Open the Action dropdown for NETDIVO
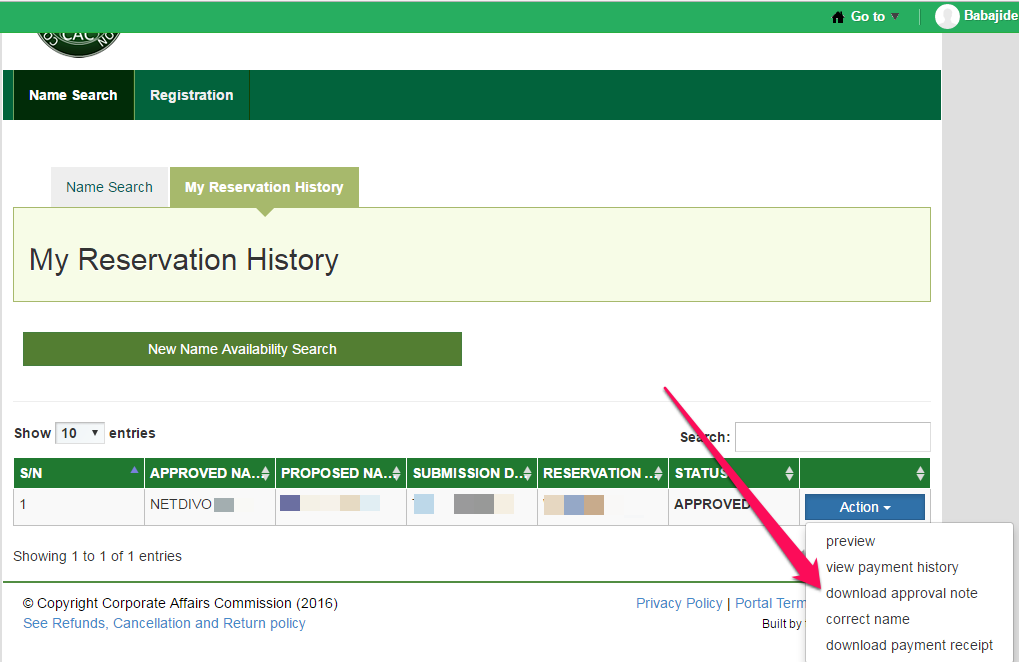This screenshot has width=1019, height=662. point(864,507)
